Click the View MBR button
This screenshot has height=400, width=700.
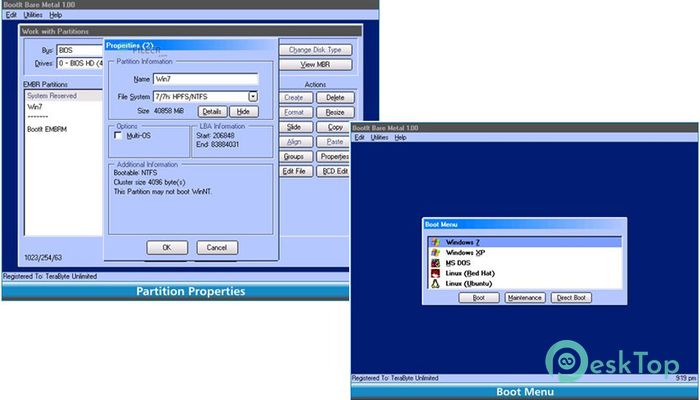315,64
